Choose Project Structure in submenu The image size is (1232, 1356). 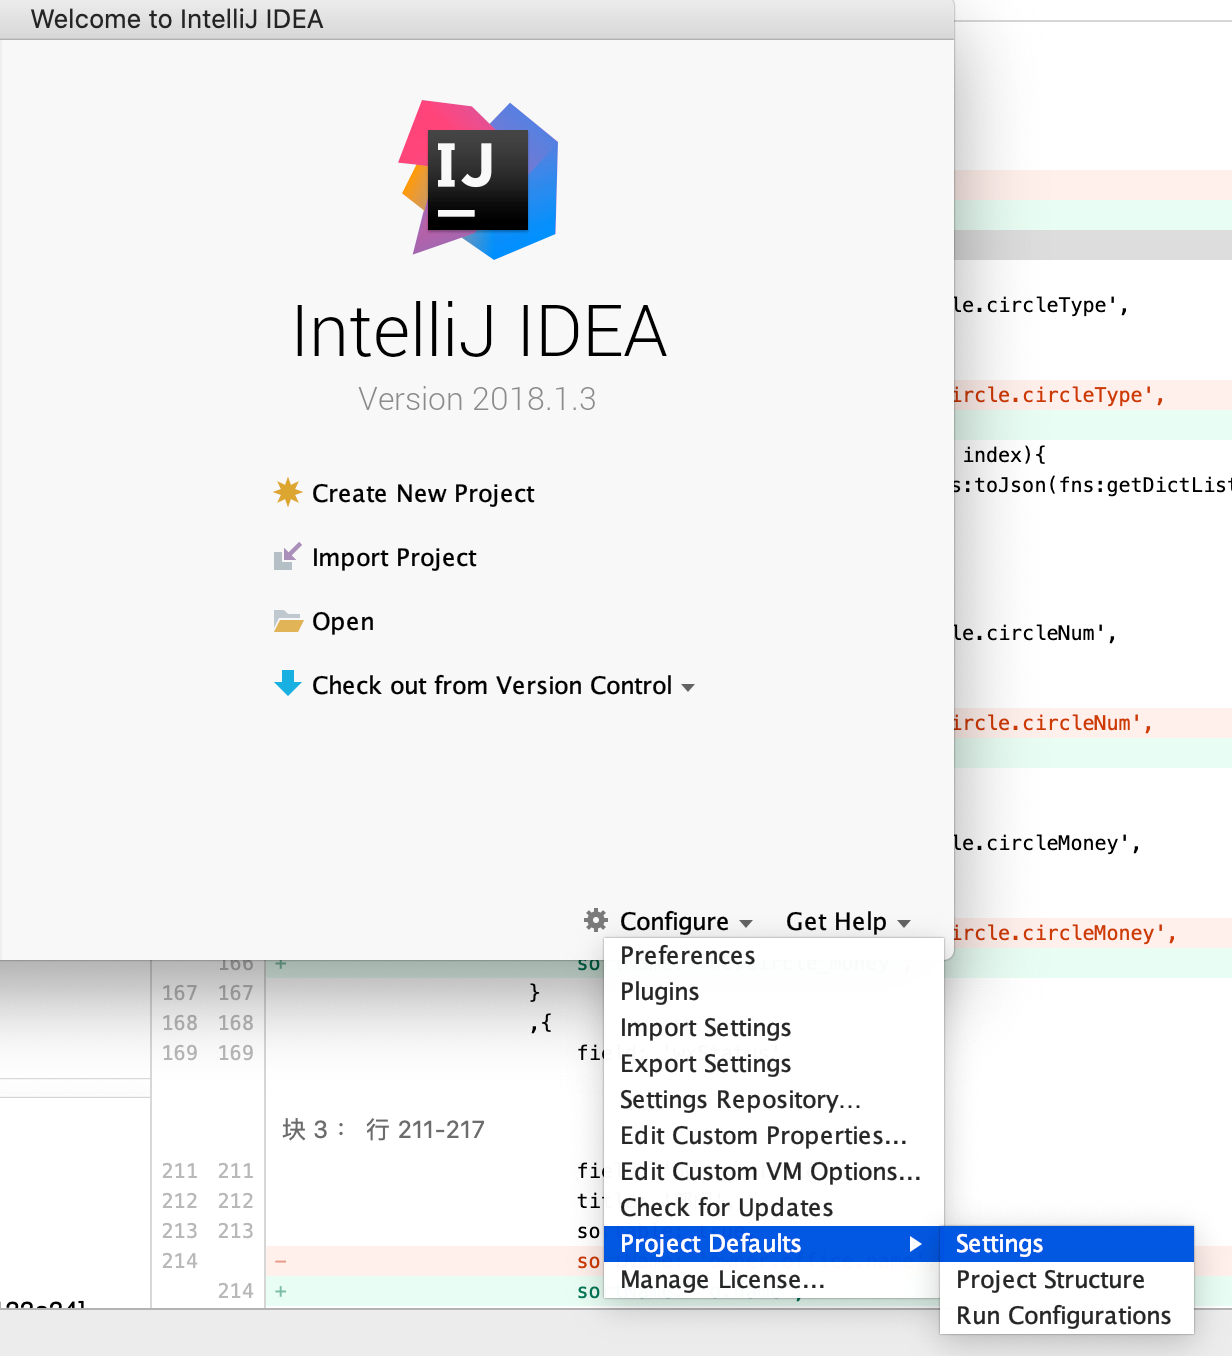coord(1067,1280)
